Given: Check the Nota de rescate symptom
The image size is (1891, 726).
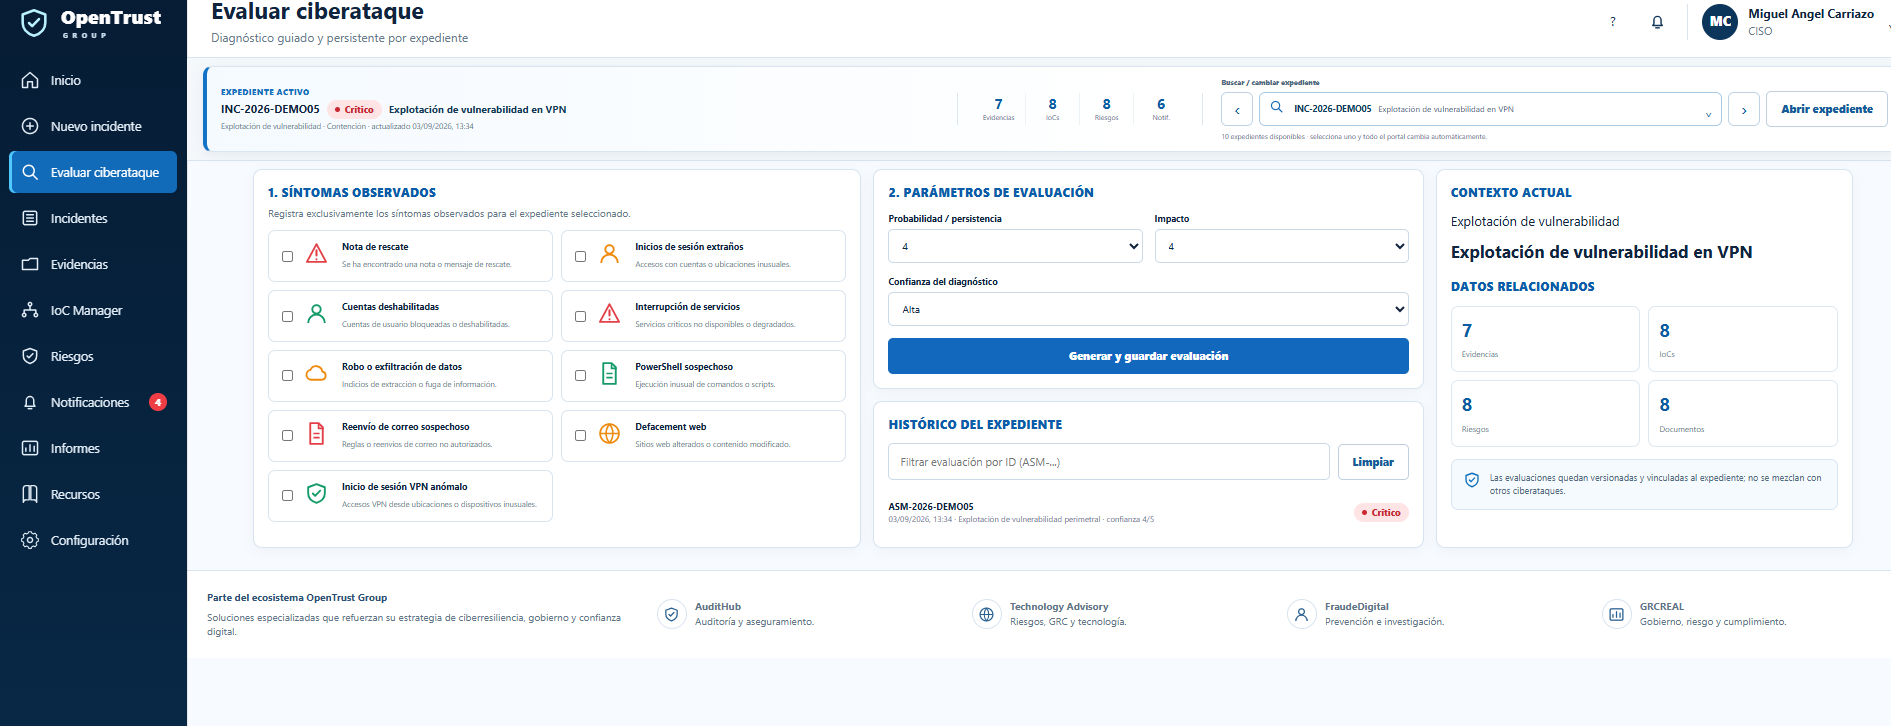Looking at the screenshot, I should tap(287, 256).
